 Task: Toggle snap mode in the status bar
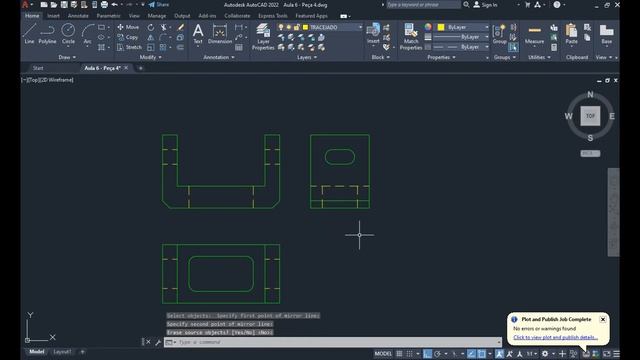coord(409,354)
